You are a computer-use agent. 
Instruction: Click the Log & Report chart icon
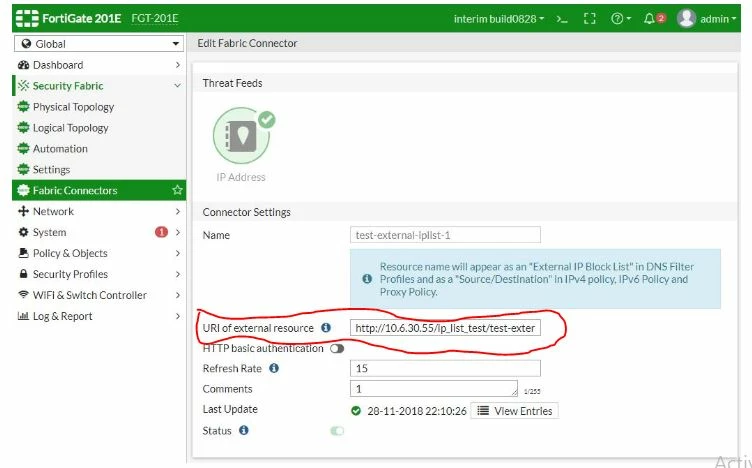pos(23,316)
